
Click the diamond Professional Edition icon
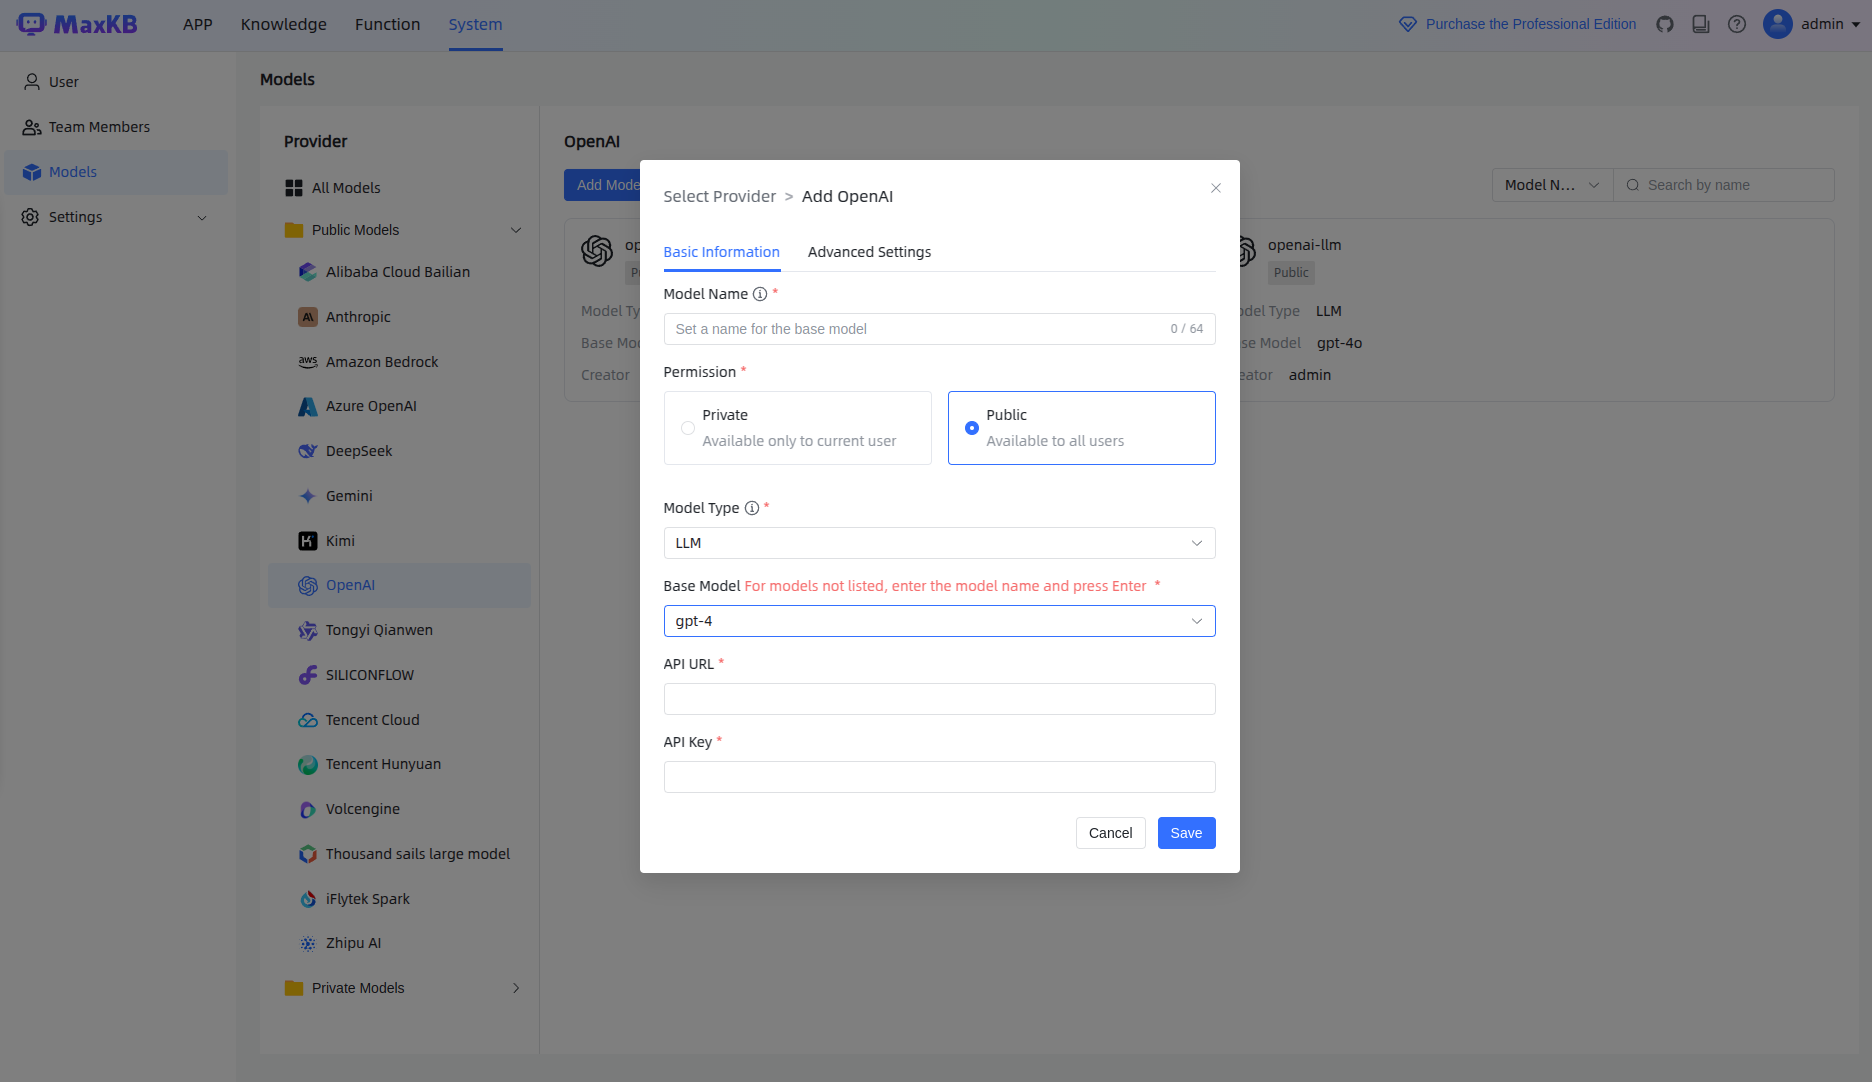click(1408, 24)
